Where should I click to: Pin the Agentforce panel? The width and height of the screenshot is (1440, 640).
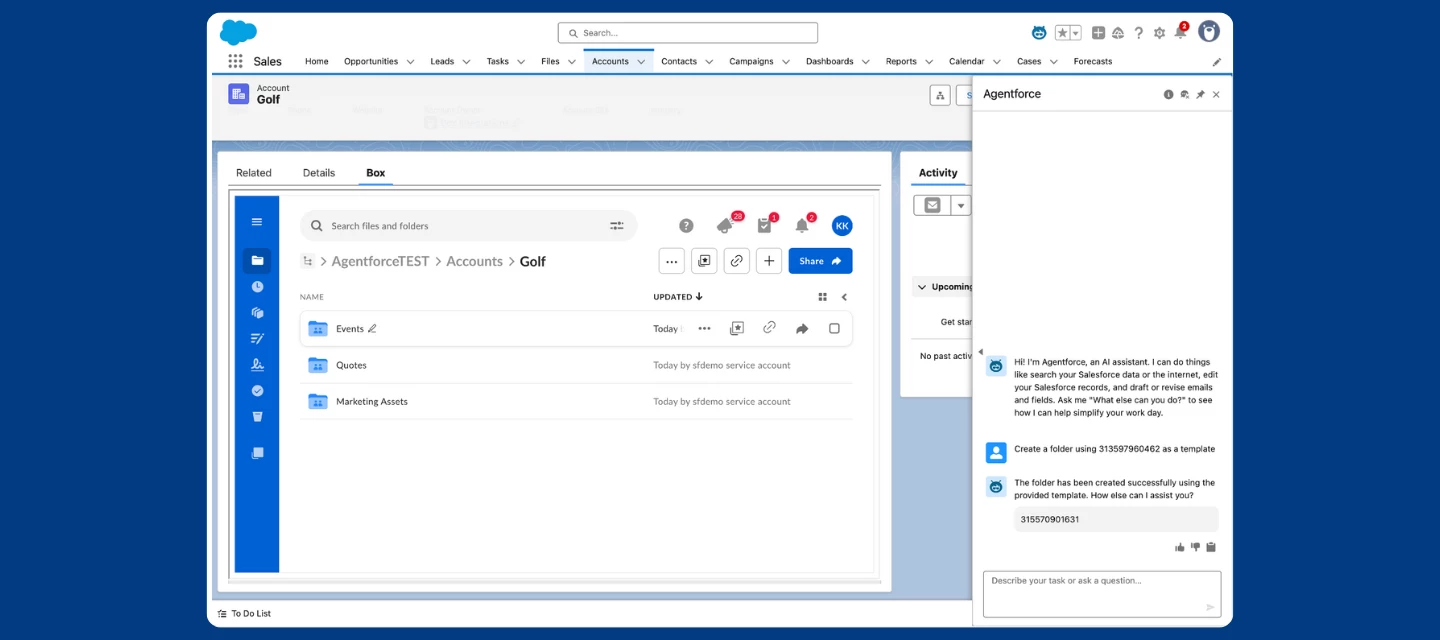tap(1200, 94)
